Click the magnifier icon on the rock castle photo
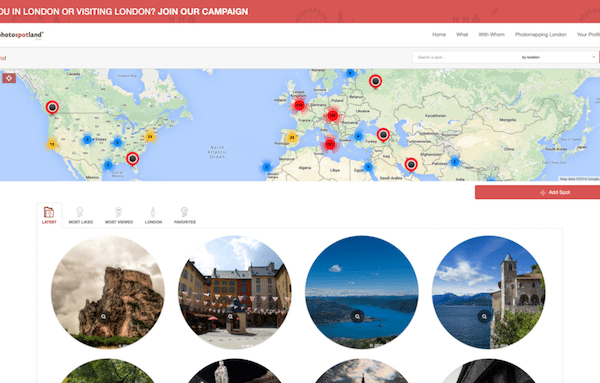The width and height of the screenshot is (600, 383). point(103,317)
